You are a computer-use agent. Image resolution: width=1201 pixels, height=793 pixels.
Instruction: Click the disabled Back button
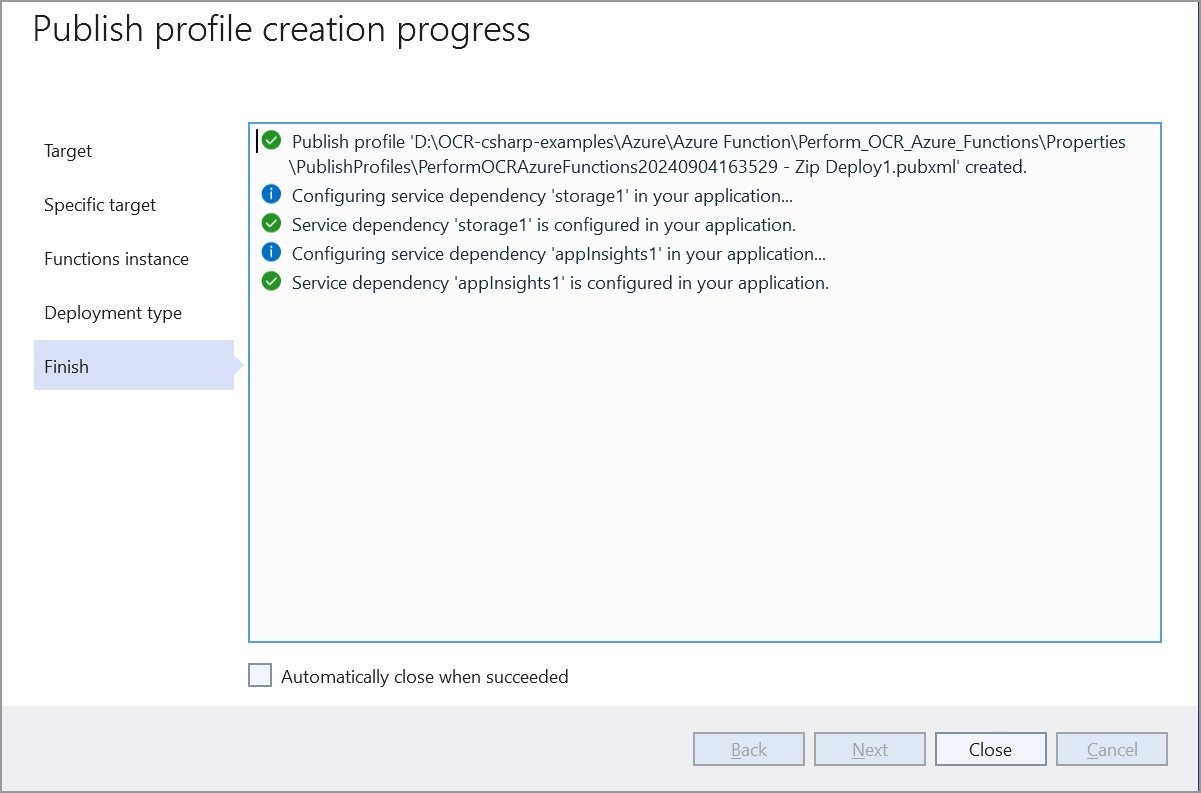(x=748, y=748)
